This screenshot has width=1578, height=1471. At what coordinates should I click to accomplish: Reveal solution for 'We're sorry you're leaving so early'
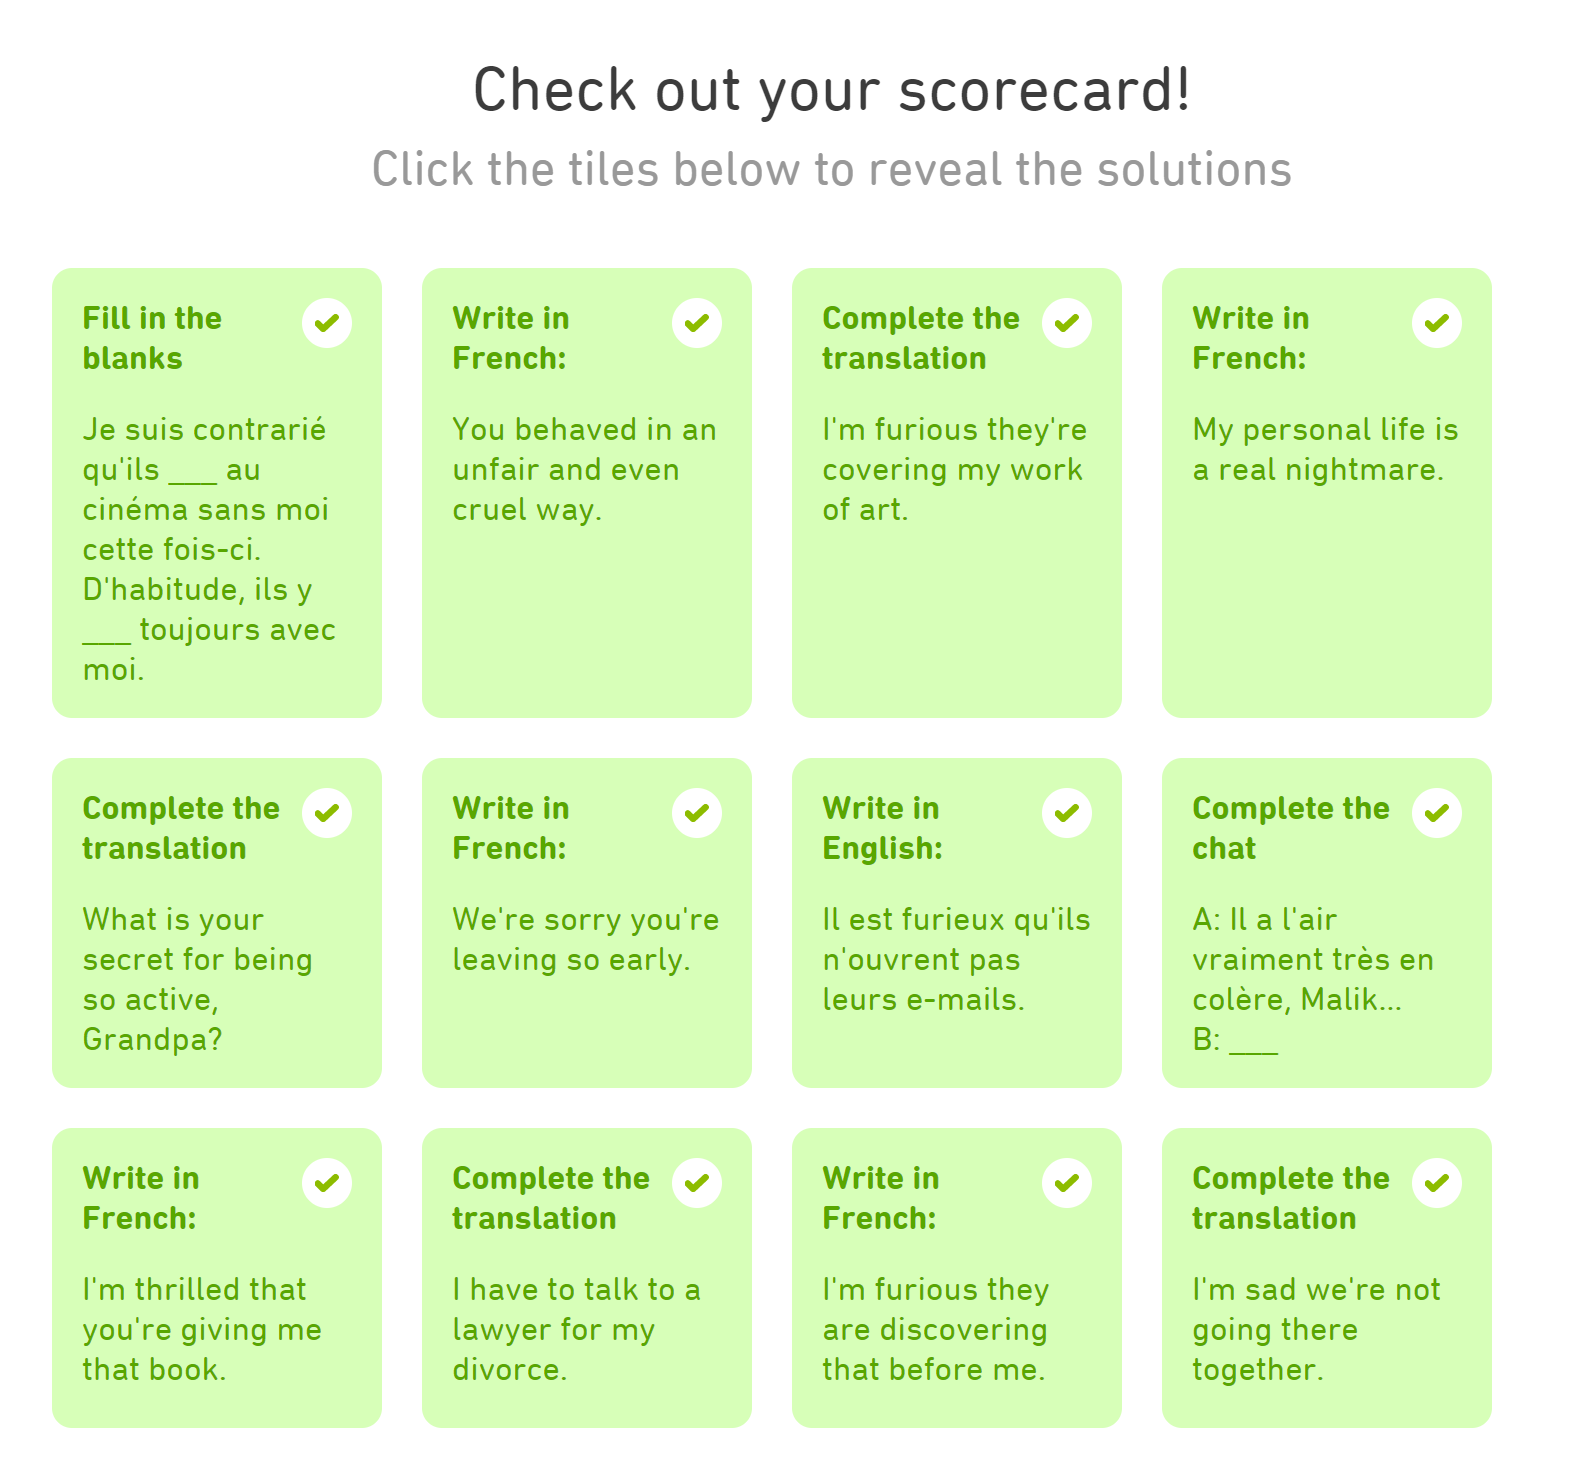(x=587, y=923)
